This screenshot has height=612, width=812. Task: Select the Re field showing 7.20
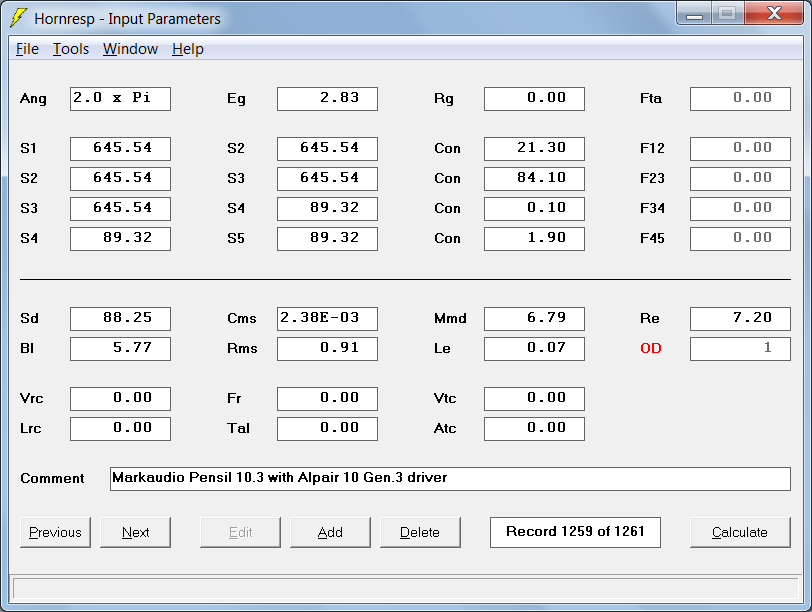click(x=741, y=319)
